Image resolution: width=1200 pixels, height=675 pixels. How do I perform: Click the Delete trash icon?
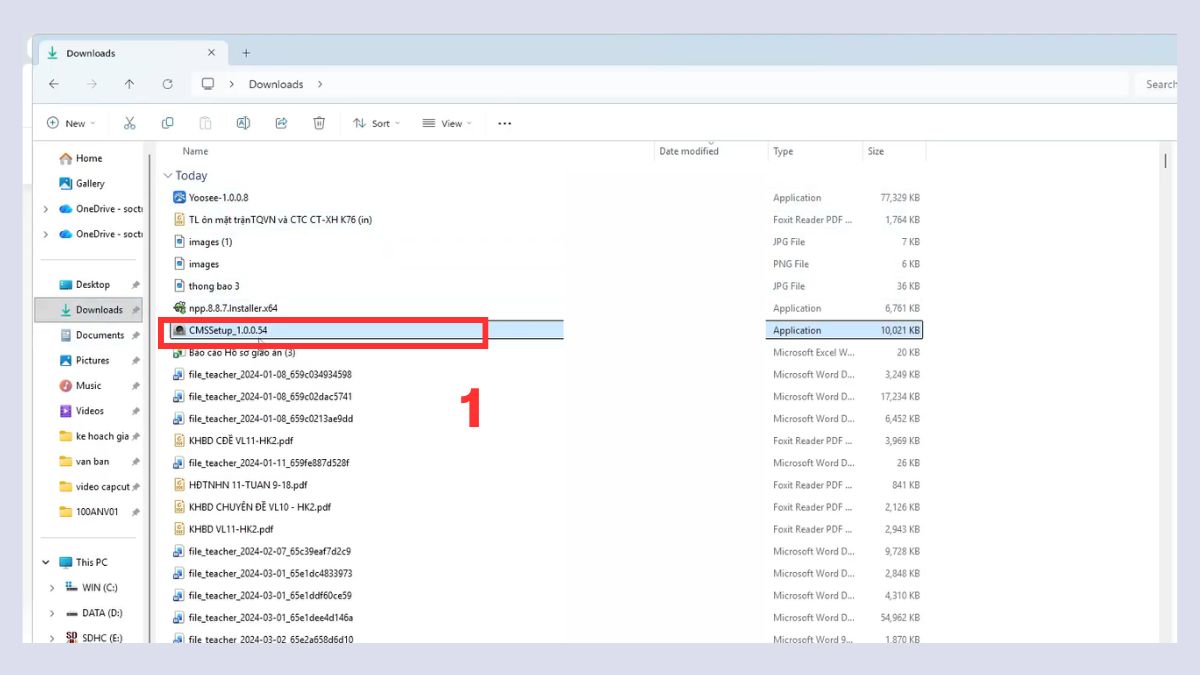click(319, 123)
